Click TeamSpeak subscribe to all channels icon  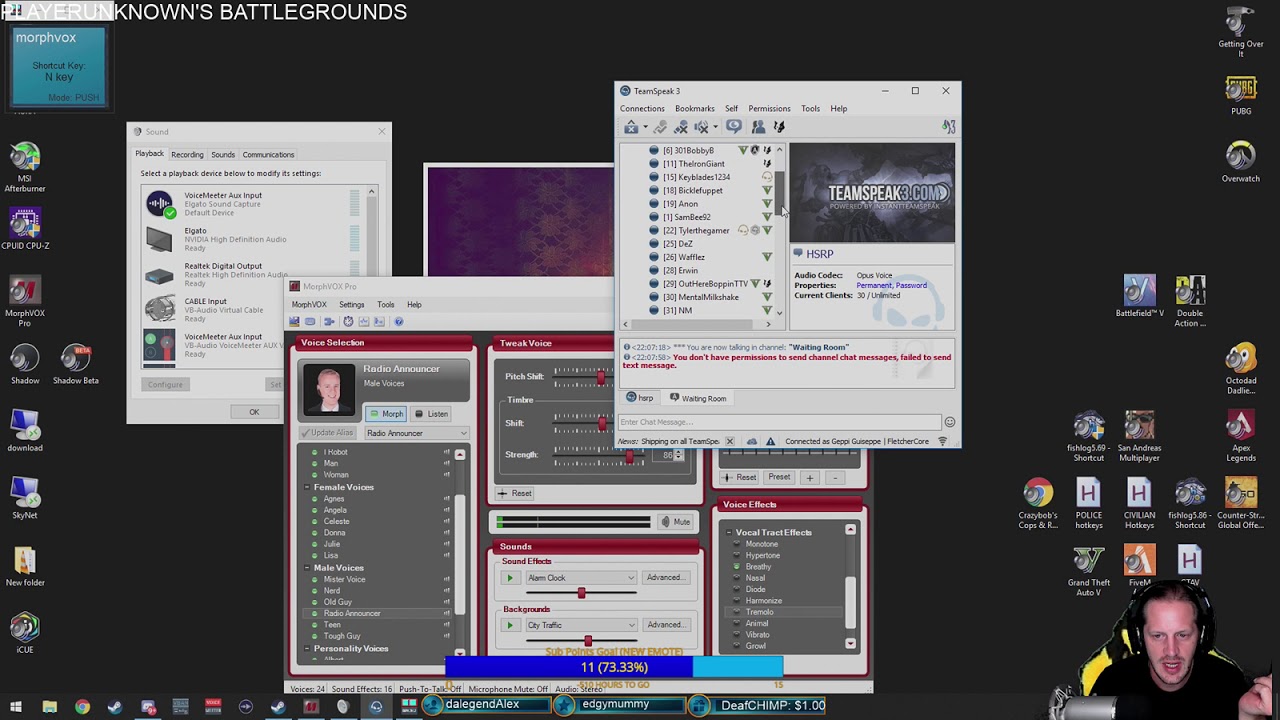pyautogui.click(x=733, y=127)
